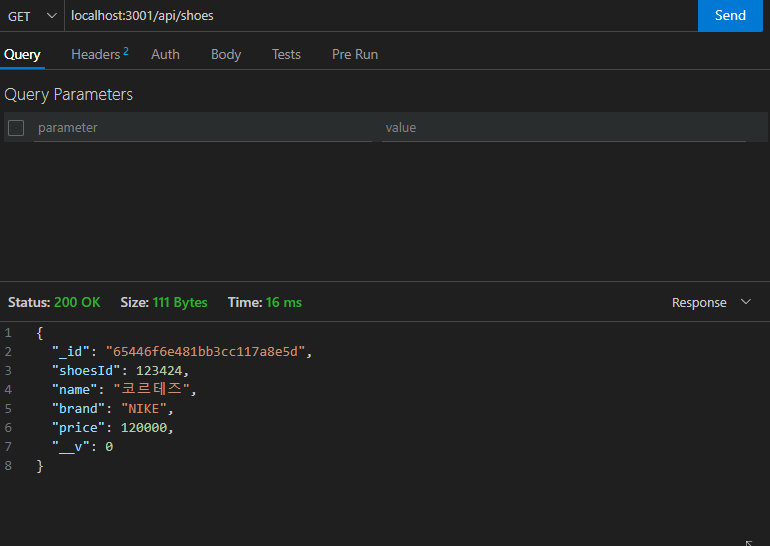Screen dimensions: 770x546
Task: Switch to the Query tab
Action: tap(22, 54)
